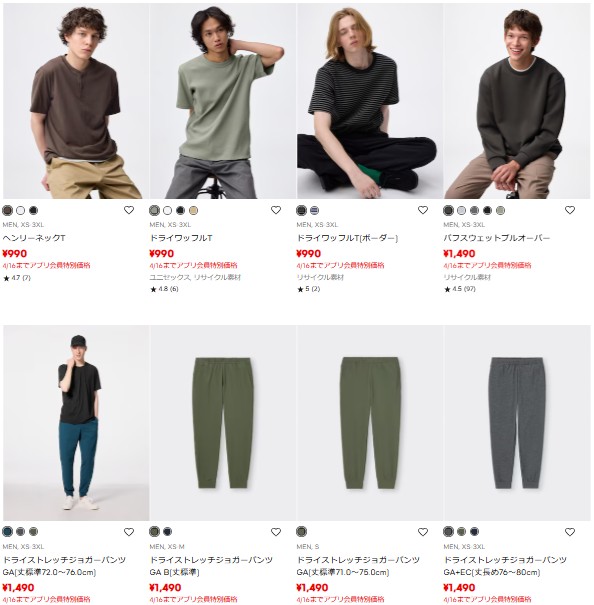Favorite the パフスウェットプルオーバー heart icon
This screenshot has width=594, height=605.
(570, 210)
